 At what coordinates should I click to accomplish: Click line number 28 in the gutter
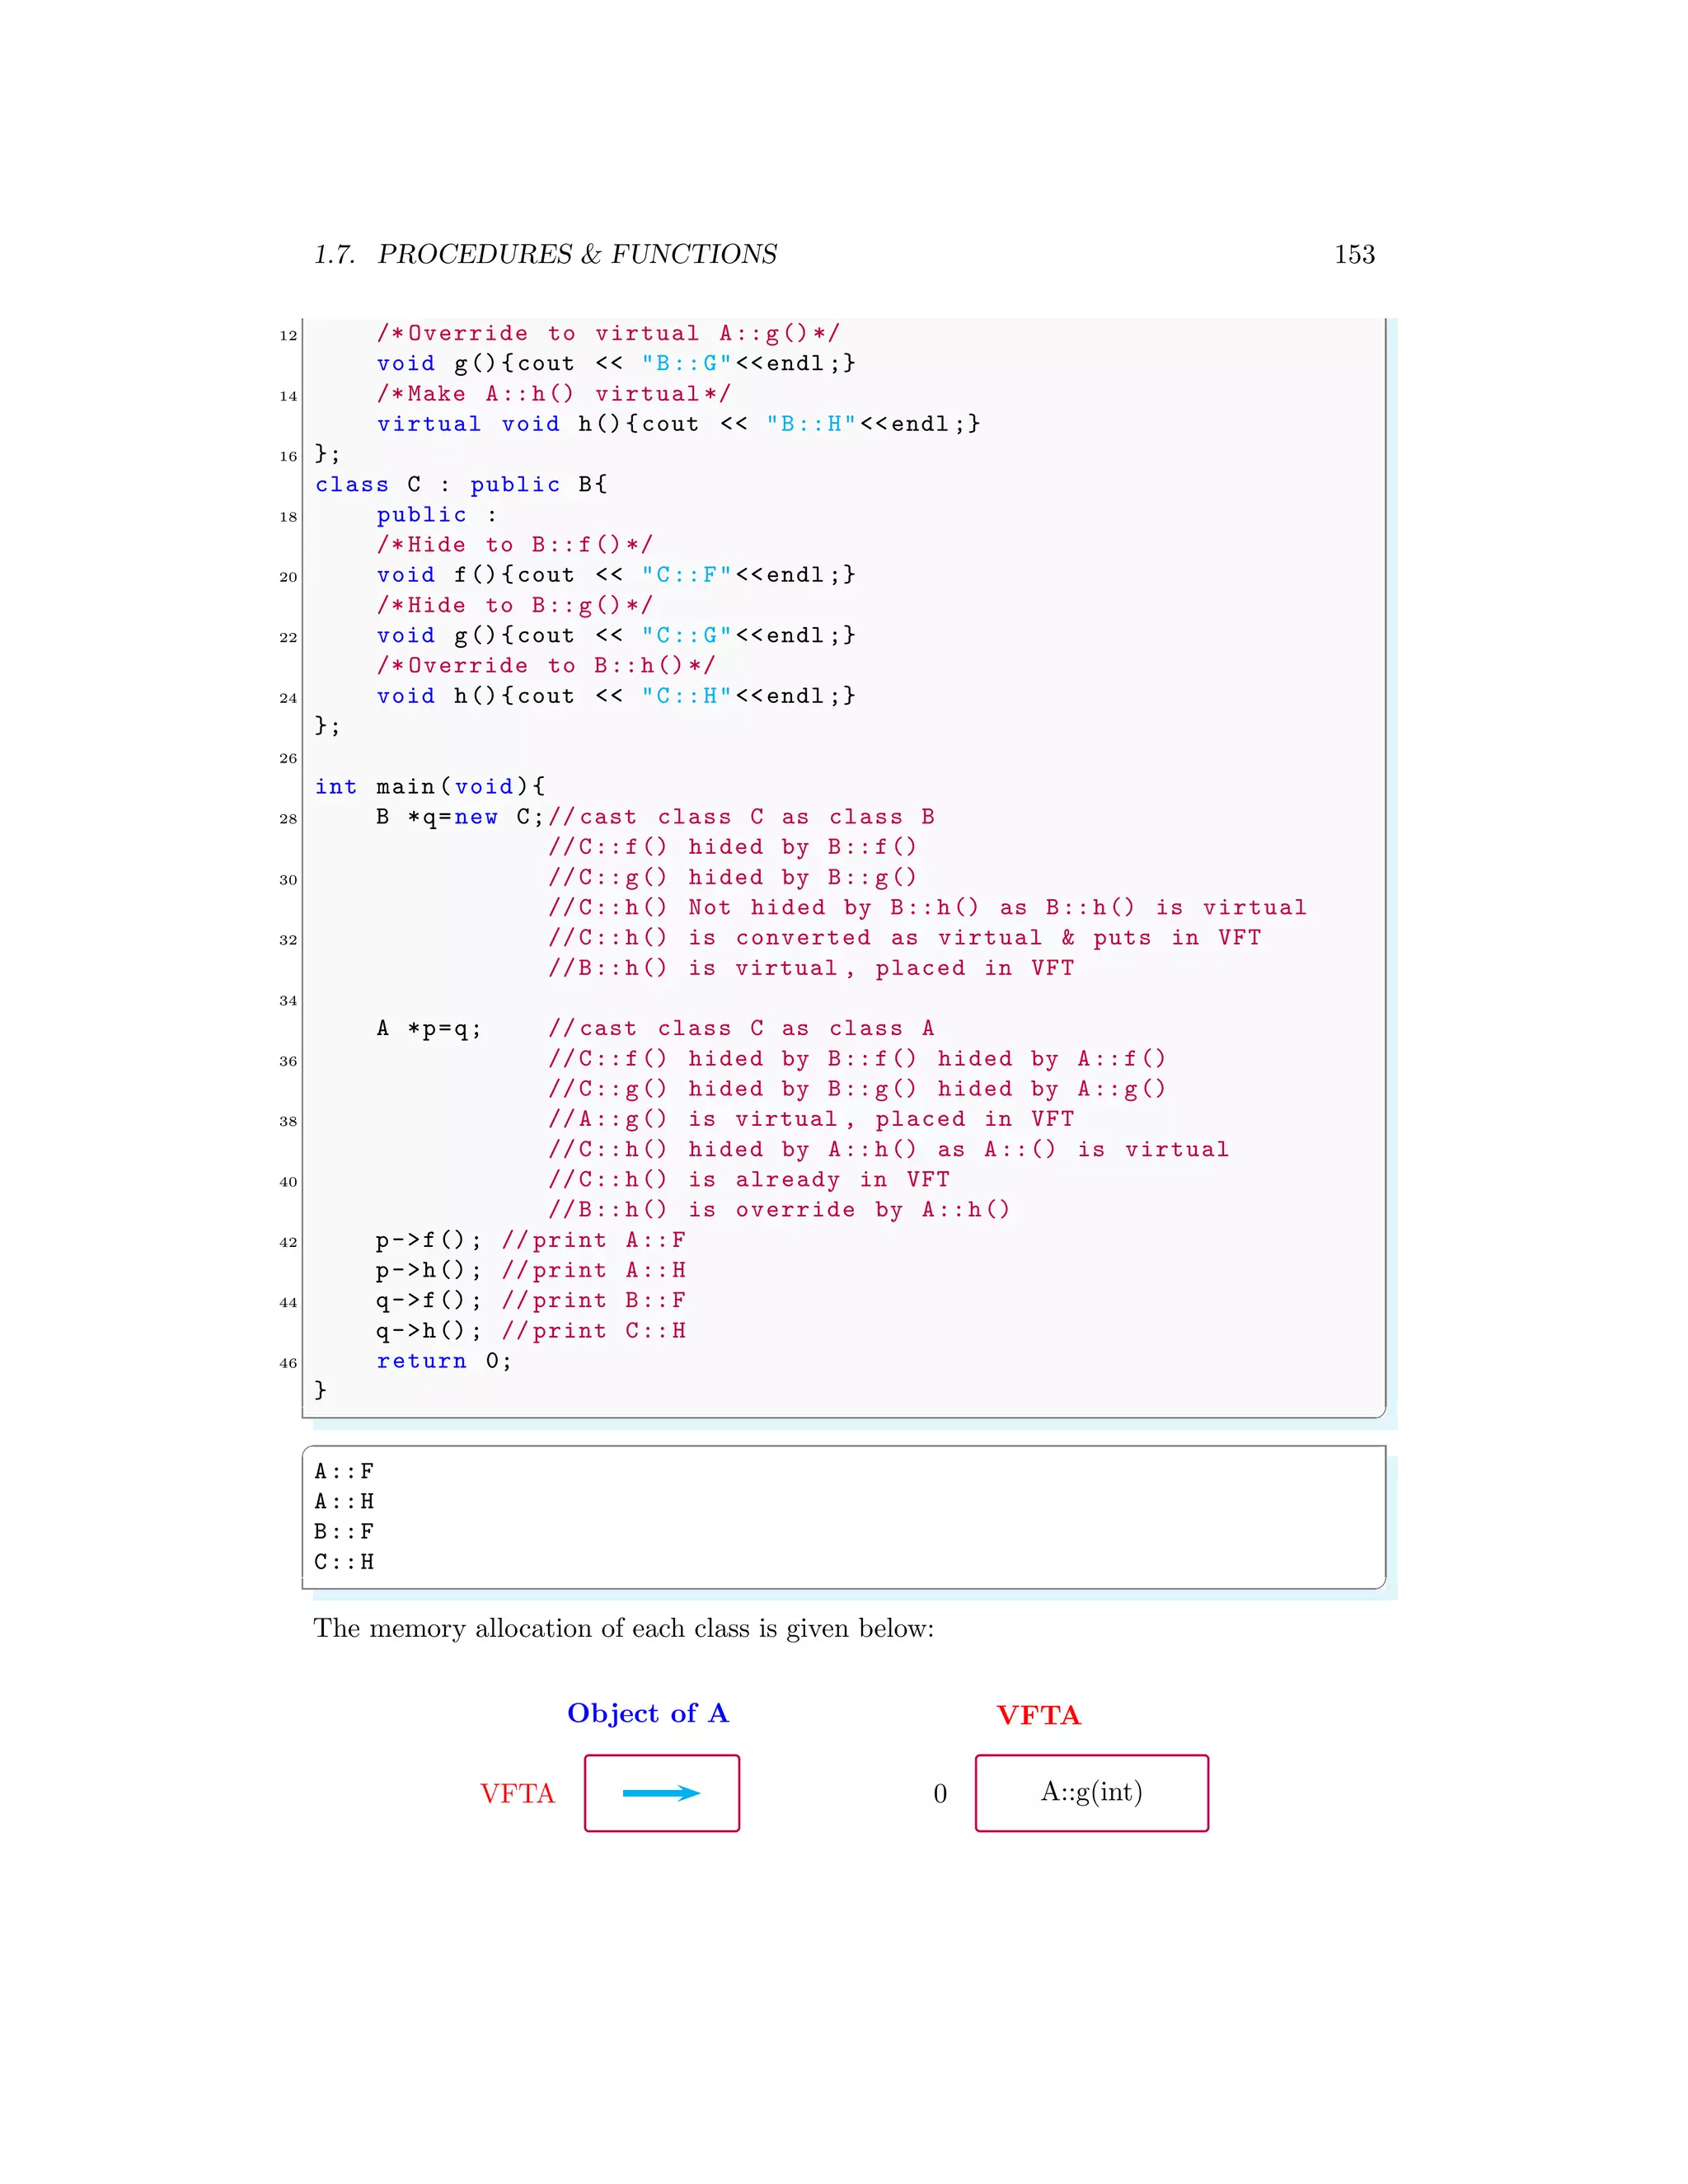288,819
